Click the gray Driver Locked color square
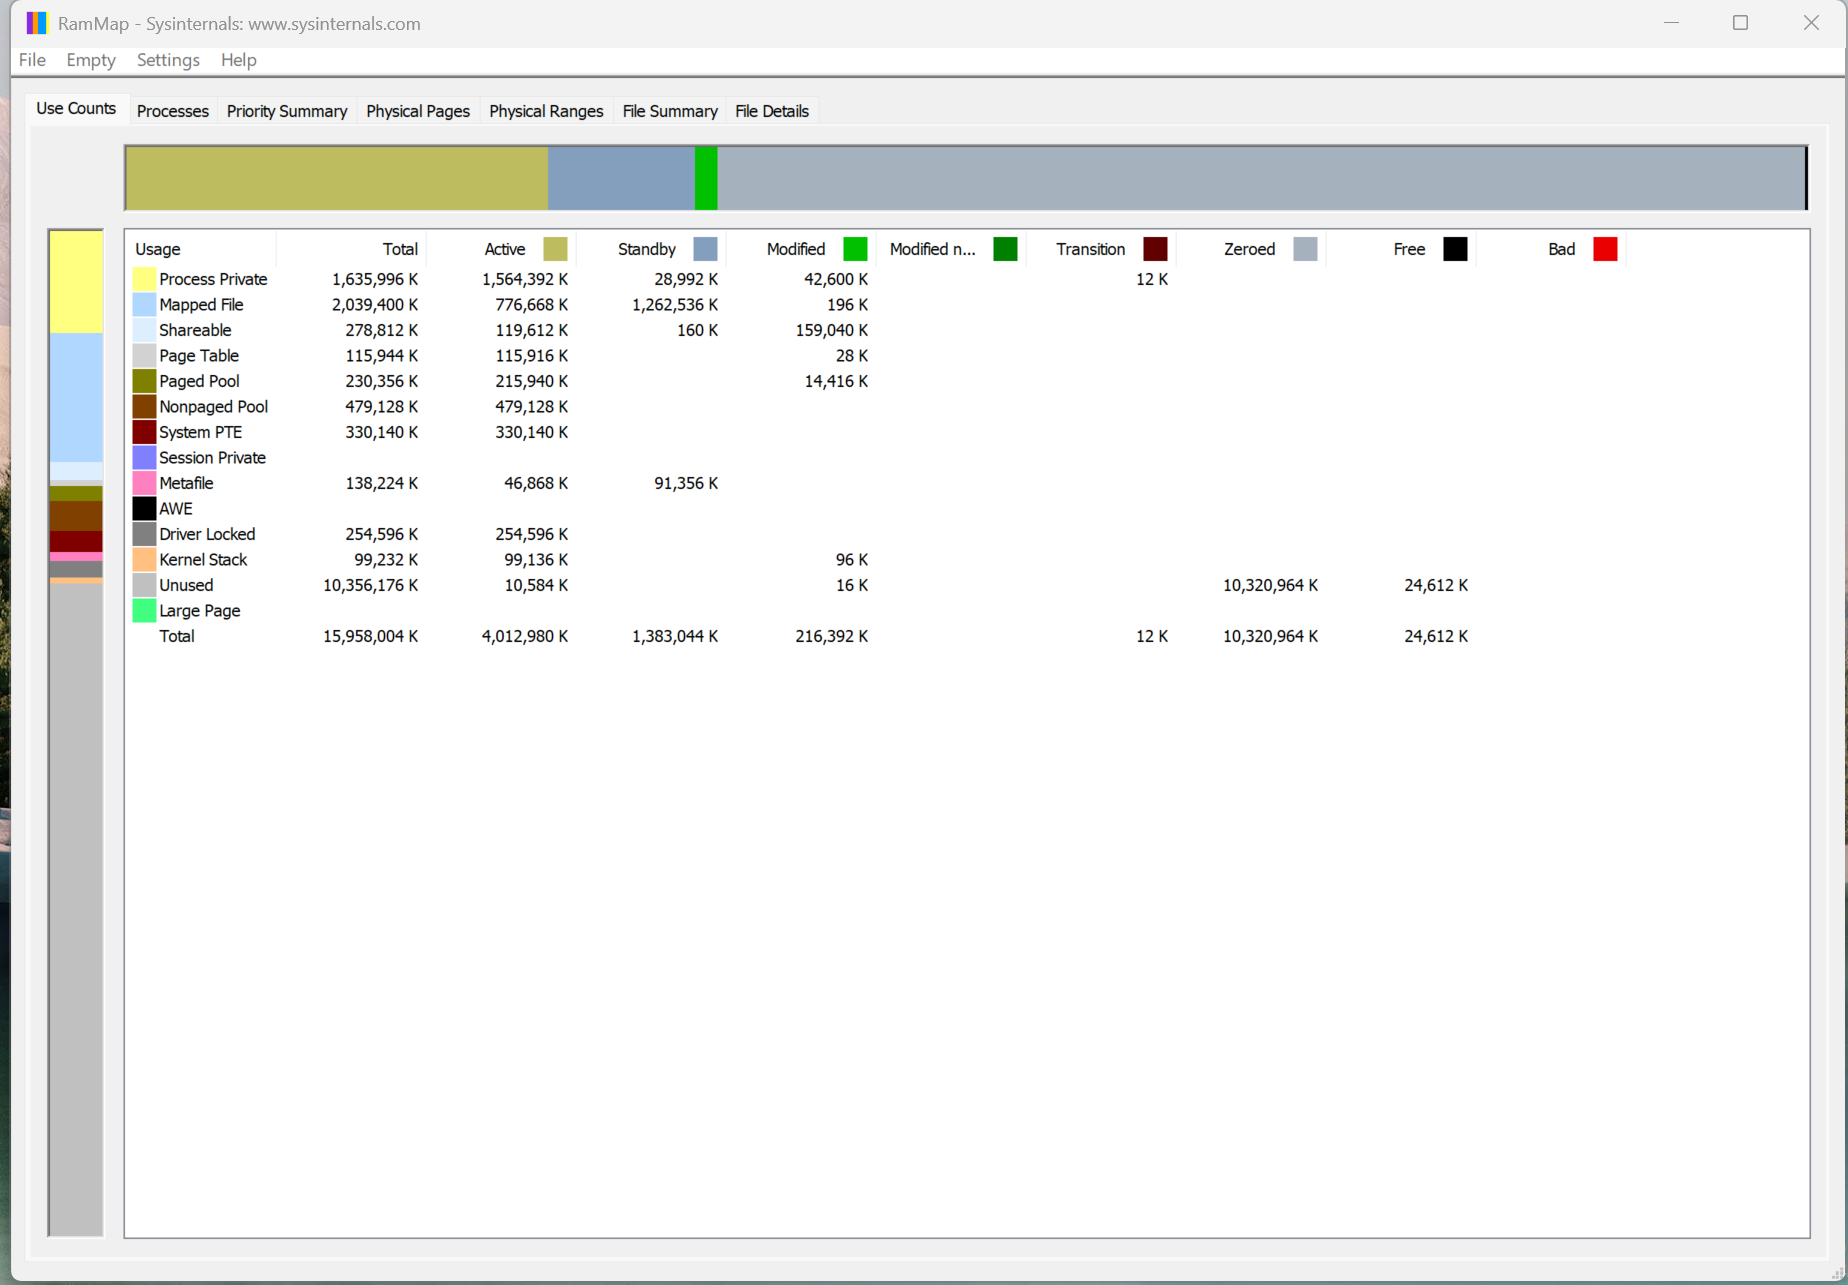 [x=144, y=534]
